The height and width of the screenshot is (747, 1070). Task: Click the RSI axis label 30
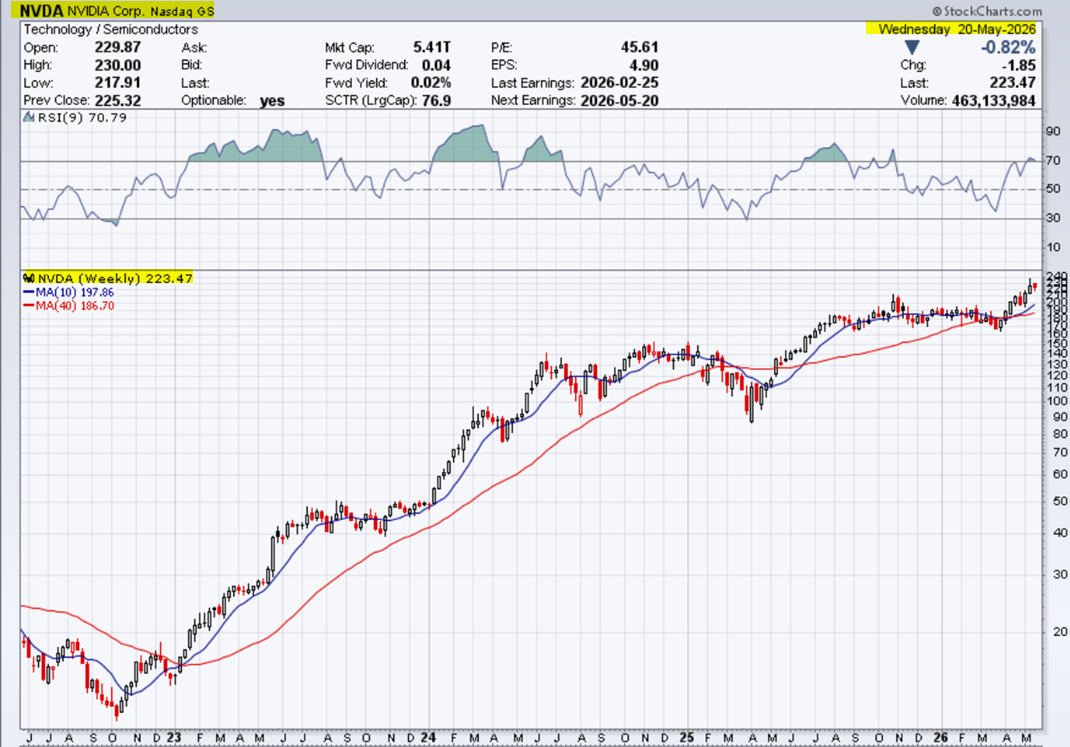click(x=1053, y=218)
